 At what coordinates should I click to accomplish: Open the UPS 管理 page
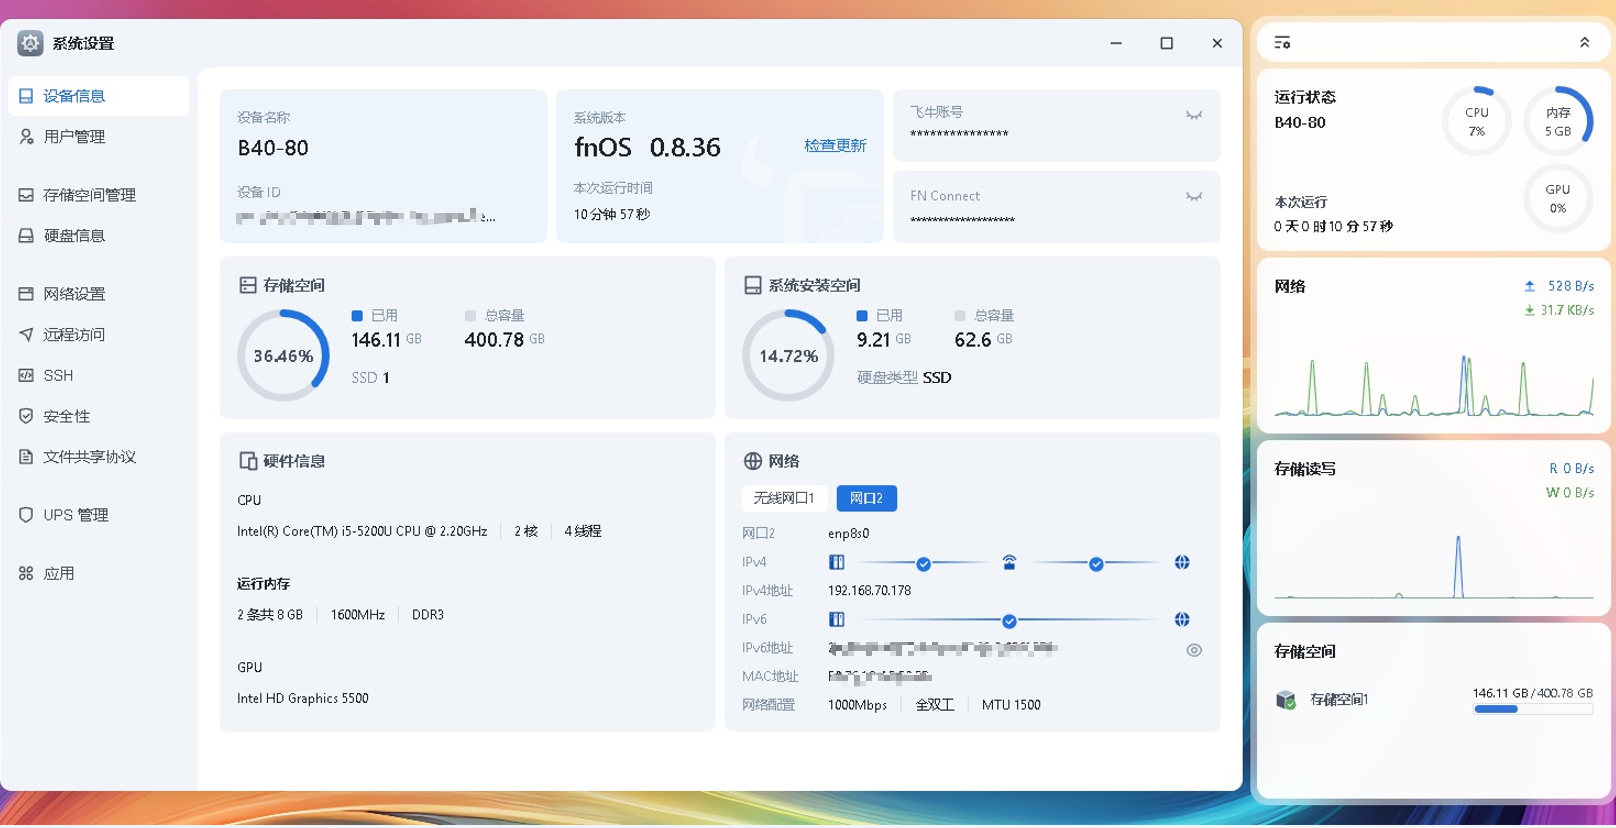click(x=75, y=515)
